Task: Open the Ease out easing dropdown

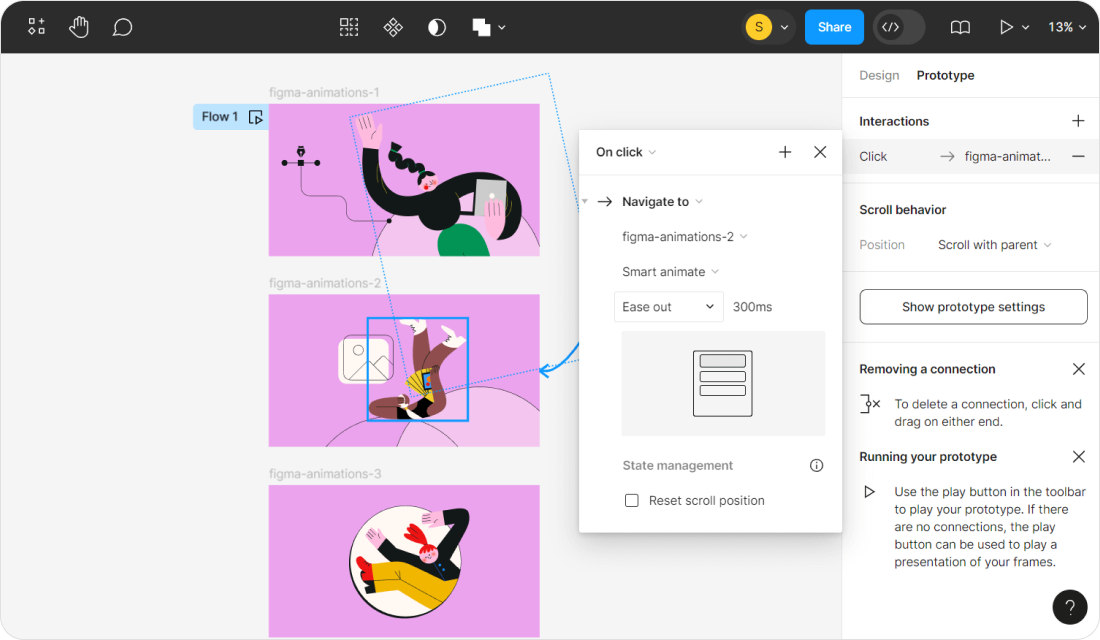Action: pyautogui.click(x=668, y=307)
